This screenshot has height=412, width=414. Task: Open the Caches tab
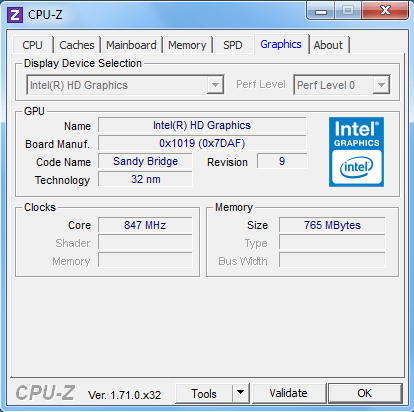pyautogui.click(x=77, y=45)
